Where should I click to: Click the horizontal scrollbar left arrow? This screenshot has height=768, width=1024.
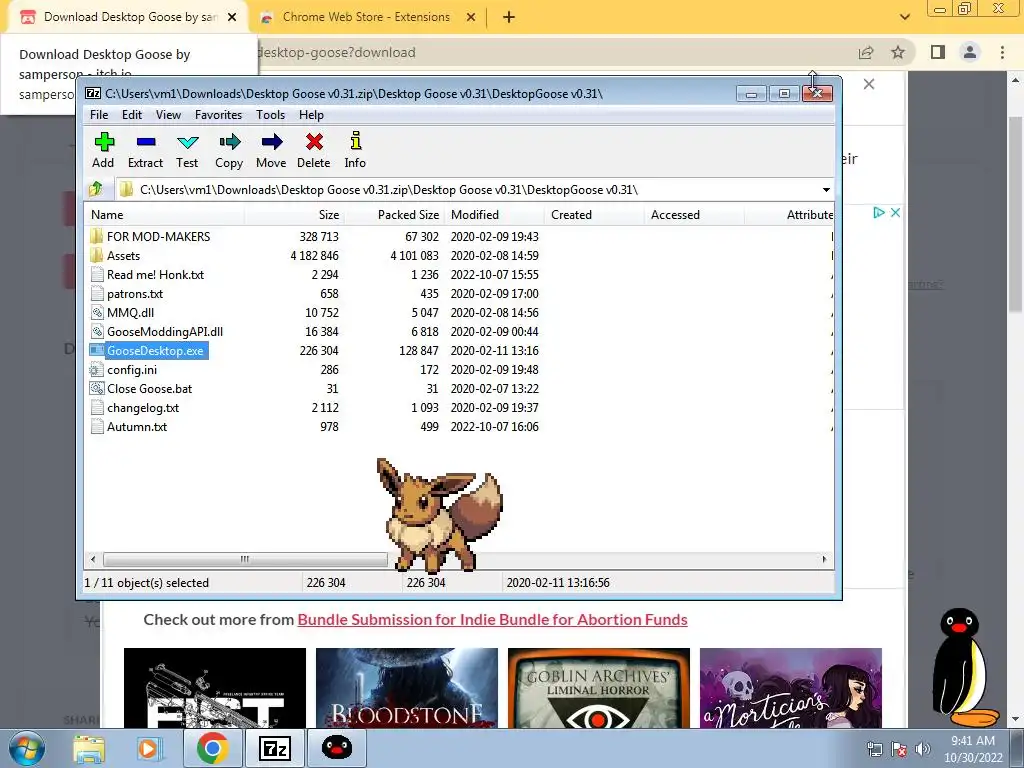93,559
